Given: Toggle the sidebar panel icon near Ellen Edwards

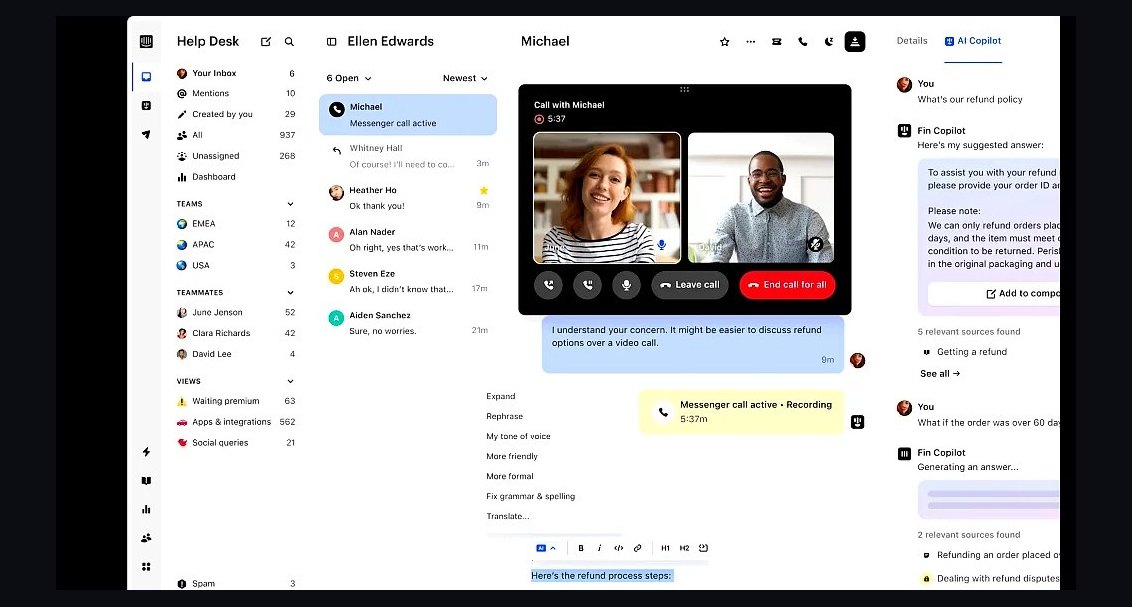Looking at the screenshot, I should point(331,42).
